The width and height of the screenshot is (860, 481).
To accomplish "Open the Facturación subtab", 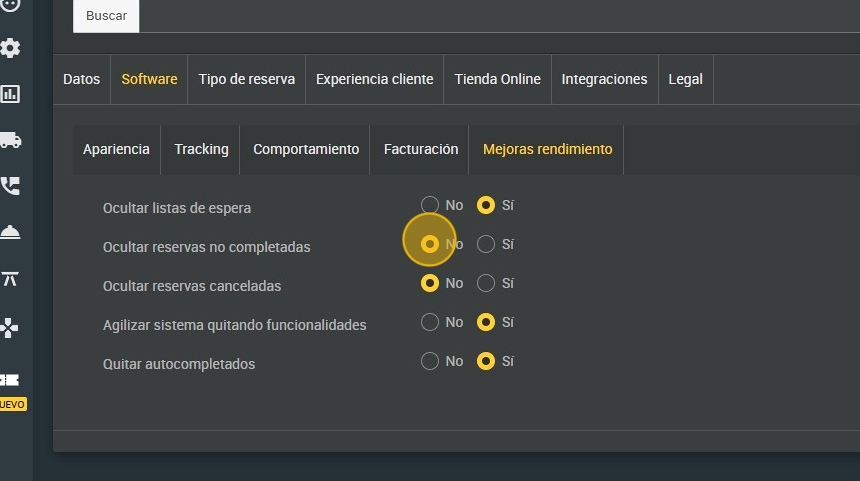I will pyautogui.click(x=420, y=149).
